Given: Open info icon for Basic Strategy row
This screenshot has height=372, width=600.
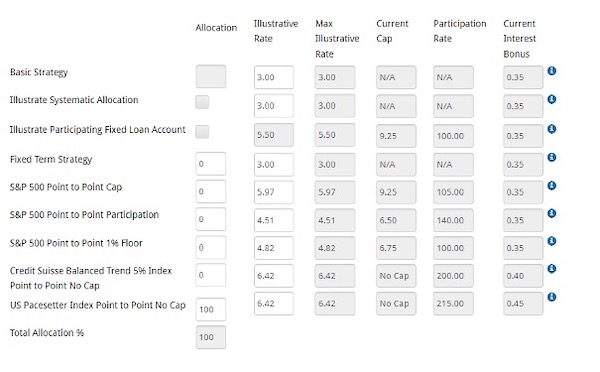Looking at the screenshot, I should pos(551,71).
